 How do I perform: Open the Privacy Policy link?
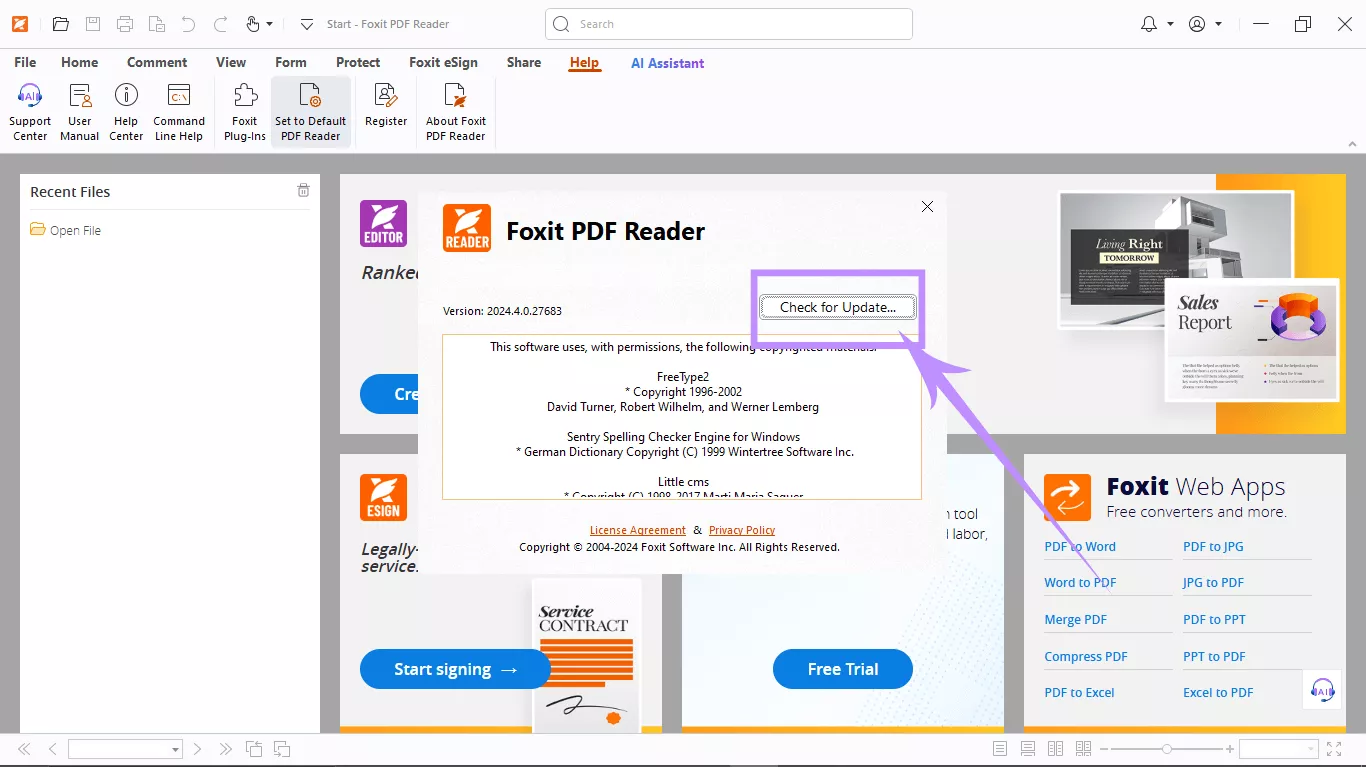tap(742, 530)
